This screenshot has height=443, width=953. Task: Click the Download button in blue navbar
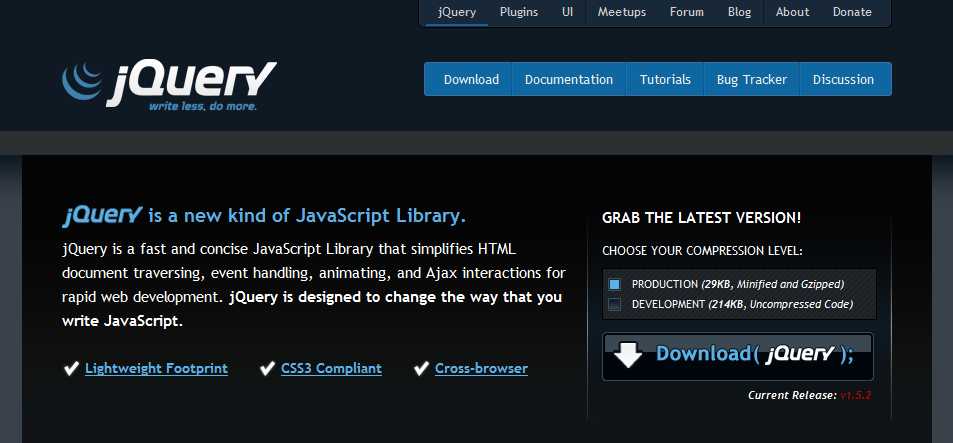pos(471,80)
